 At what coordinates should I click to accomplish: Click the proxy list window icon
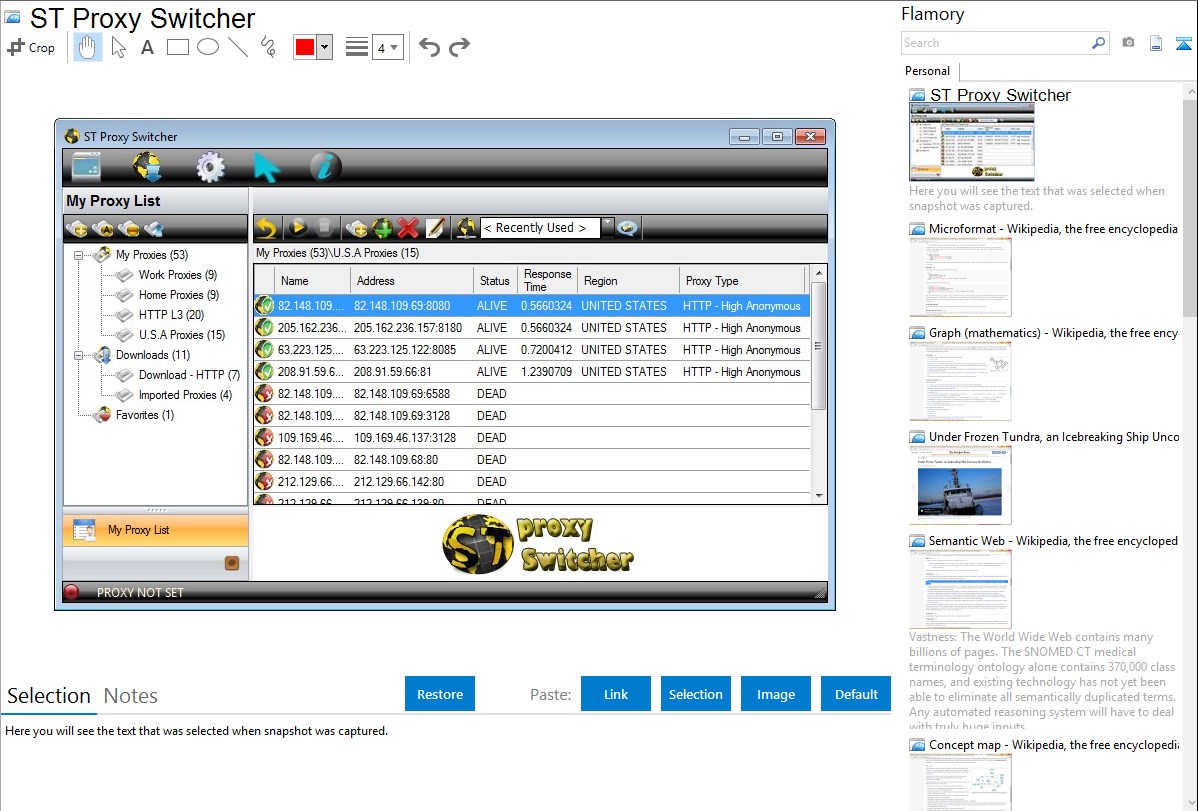coord(86,167)
